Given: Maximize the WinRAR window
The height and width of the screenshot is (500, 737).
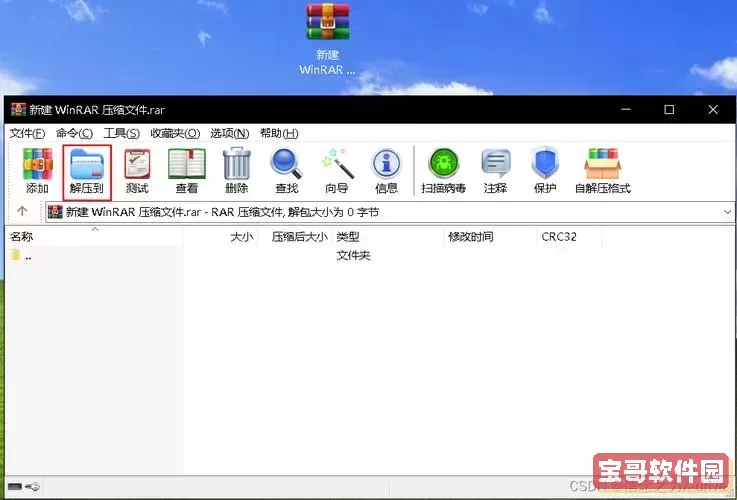Looking at the screenshot, I should point(669,109).
